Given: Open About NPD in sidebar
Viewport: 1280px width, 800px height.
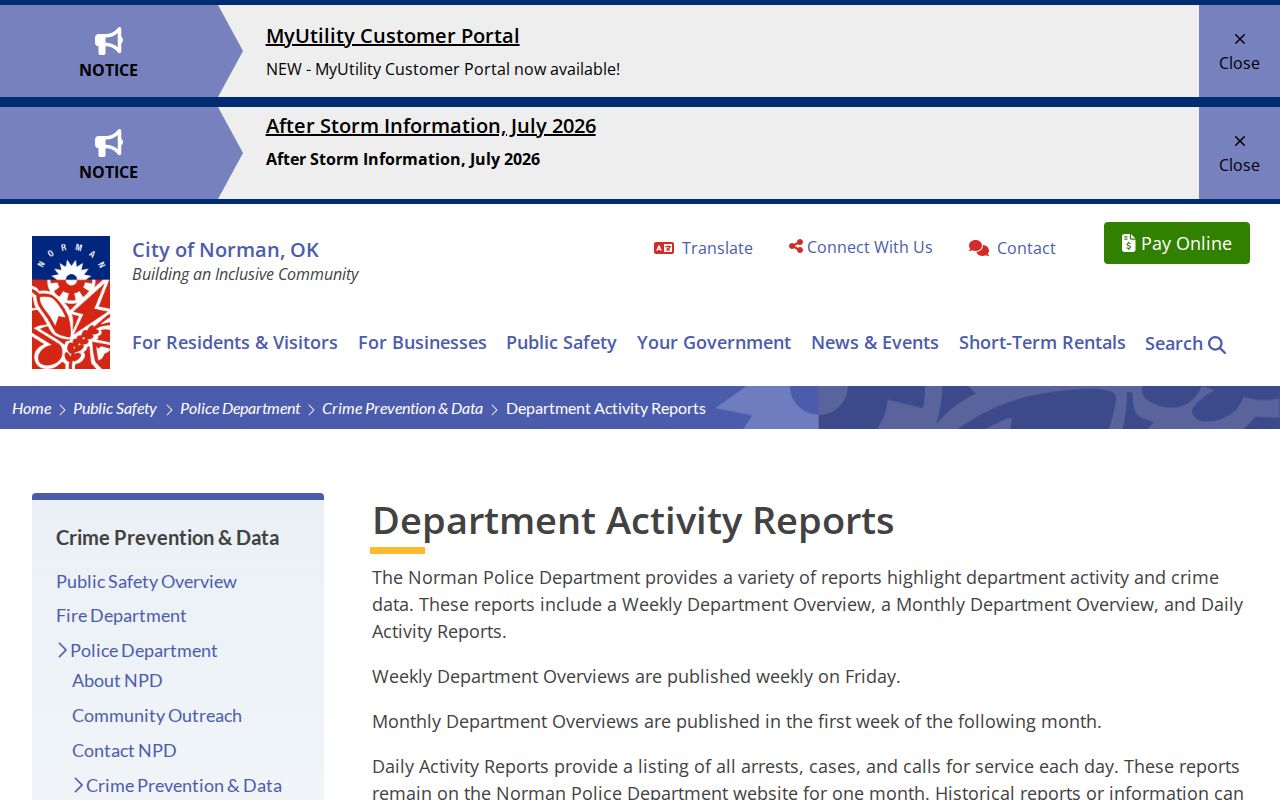Looking at the screenshot, I should pyautogui.click(x=117, y=680).
